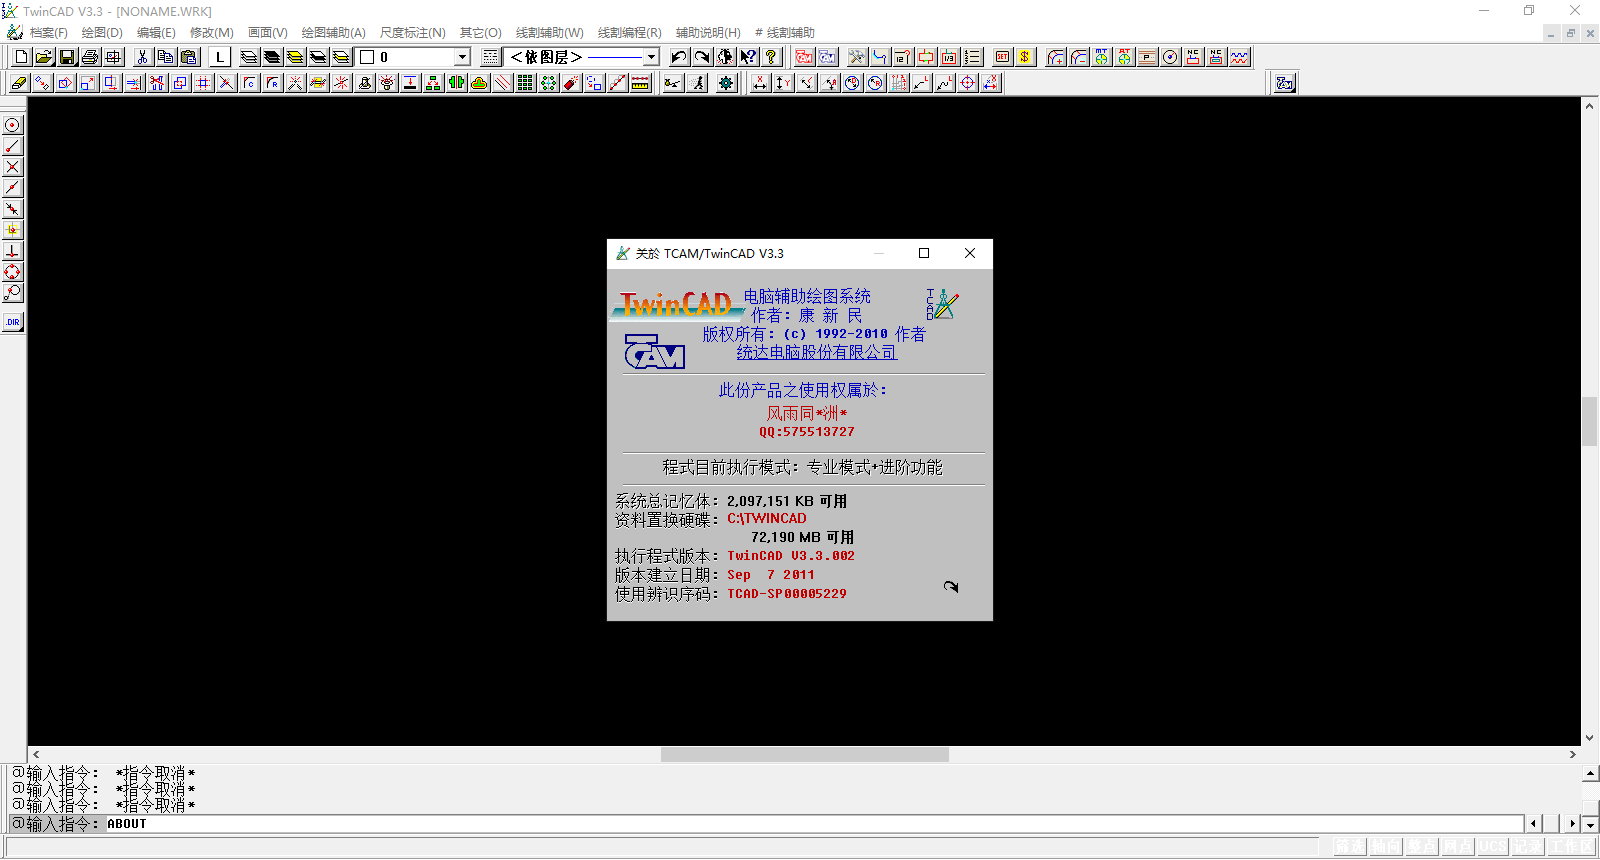Open the 依图层 linetype dropdown

click(x=651, y=57)
